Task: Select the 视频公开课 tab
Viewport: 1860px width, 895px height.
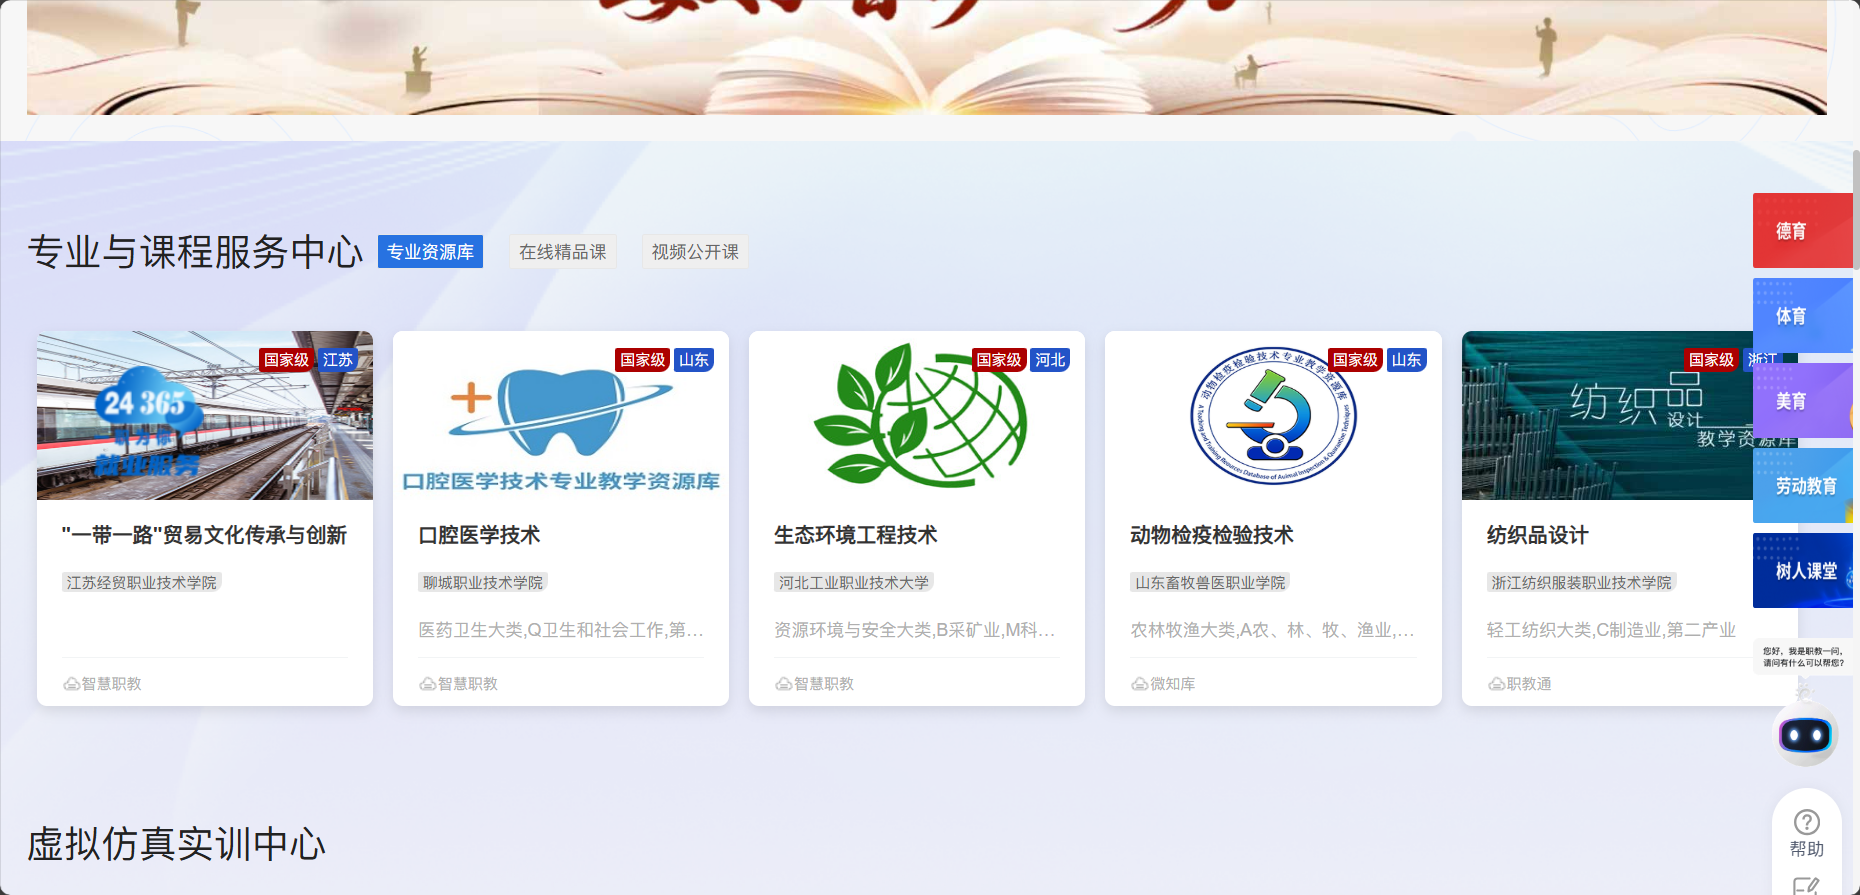Action: coord(695,252)
